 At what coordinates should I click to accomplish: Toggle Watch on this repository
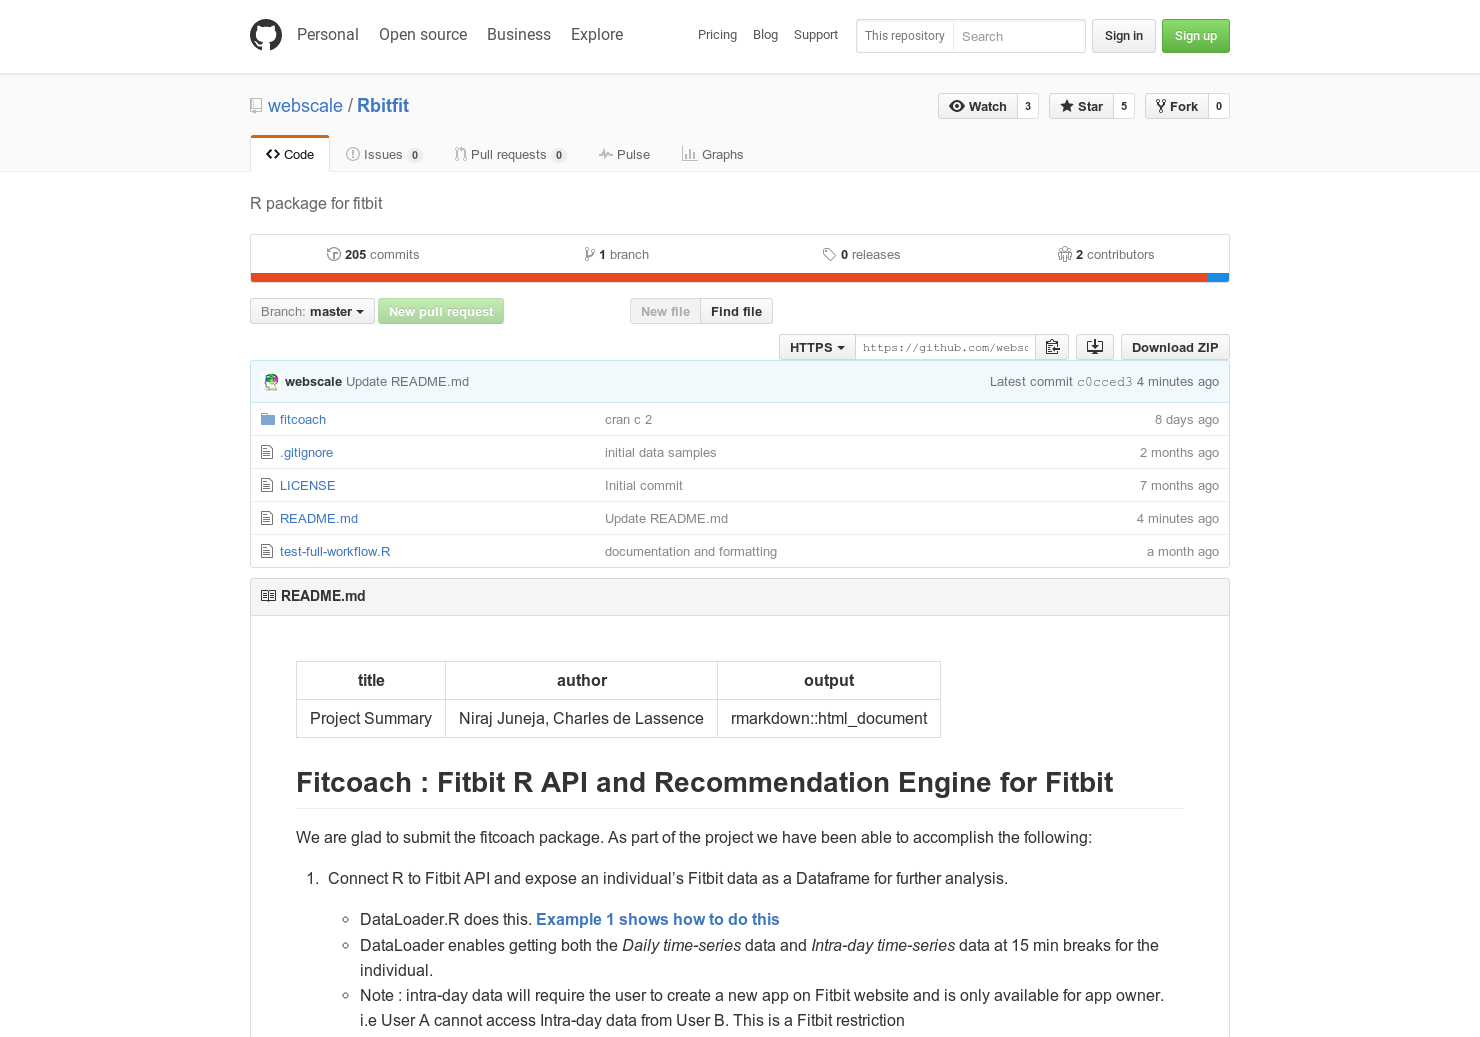click(976, 105)
